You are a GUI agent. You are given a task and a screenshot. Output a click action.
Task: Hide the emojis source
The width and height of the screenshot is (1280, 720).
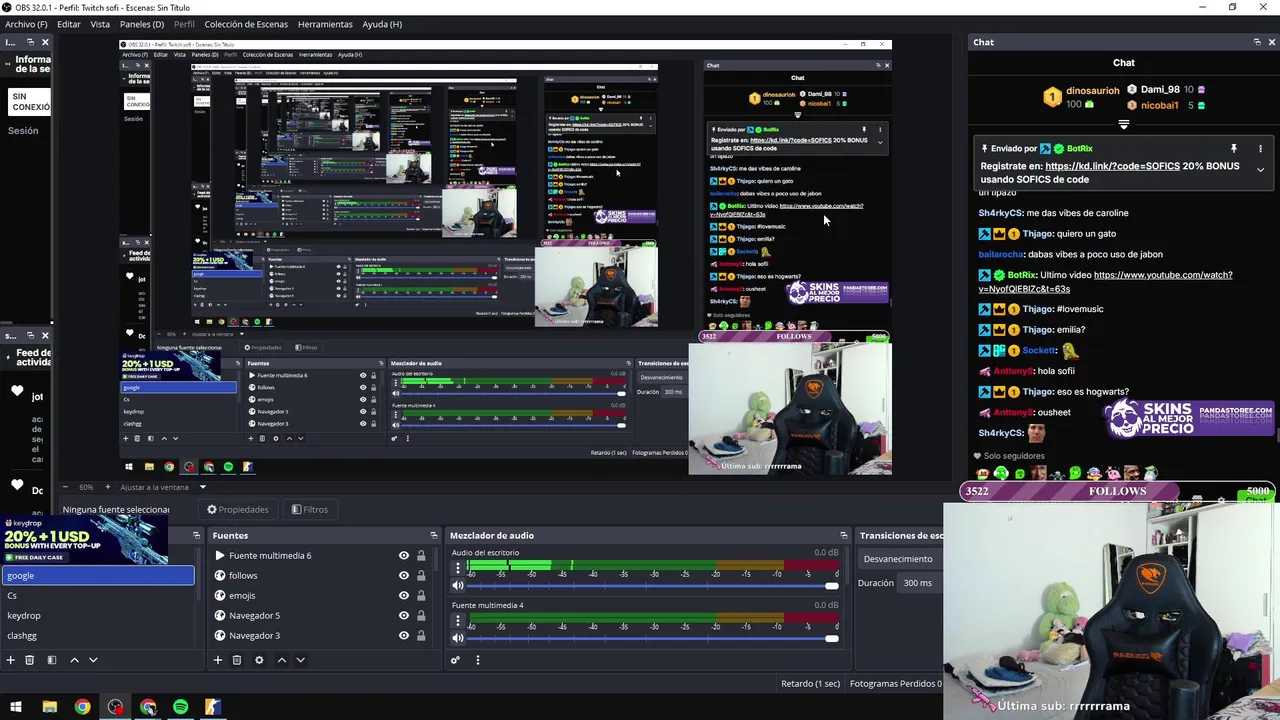click(404, 596)
